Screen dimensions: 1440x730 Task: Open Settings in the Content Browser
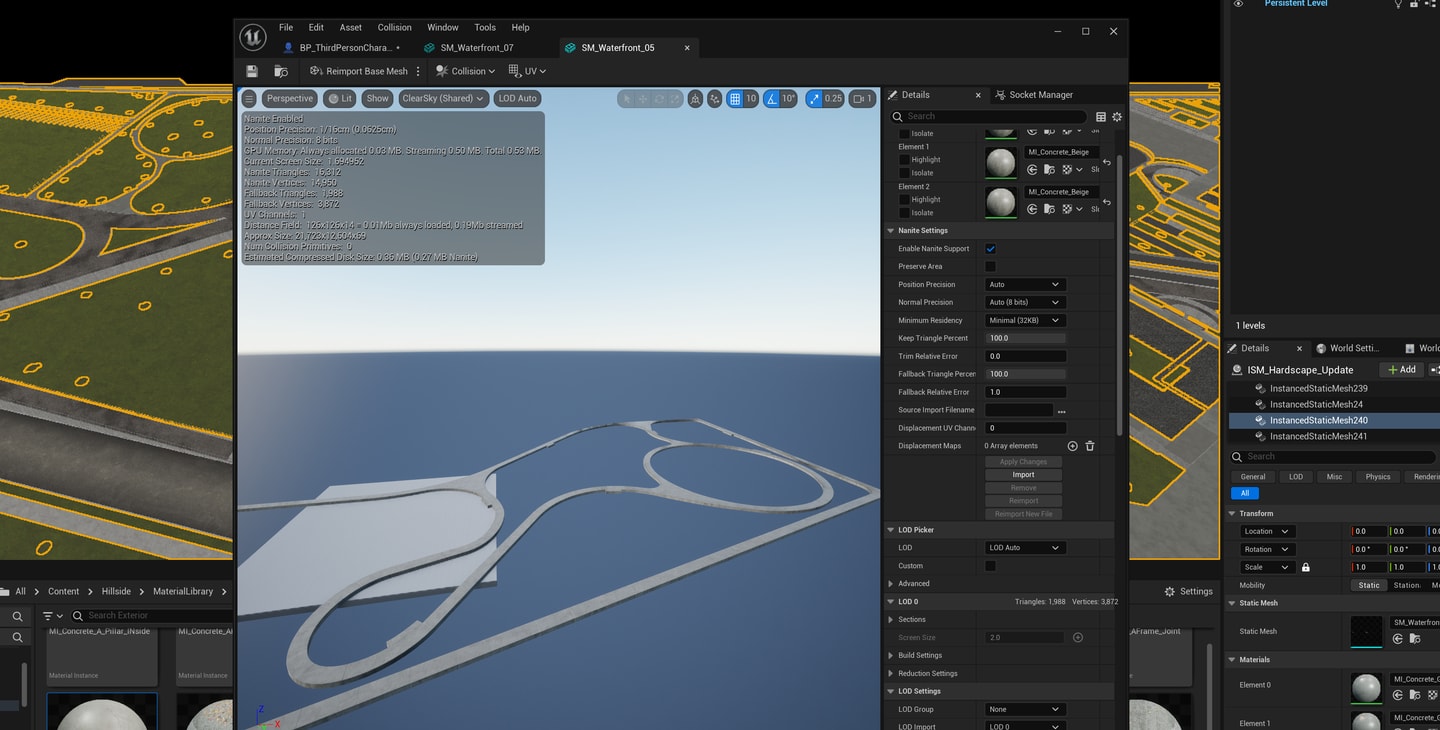pos(1189,591)
